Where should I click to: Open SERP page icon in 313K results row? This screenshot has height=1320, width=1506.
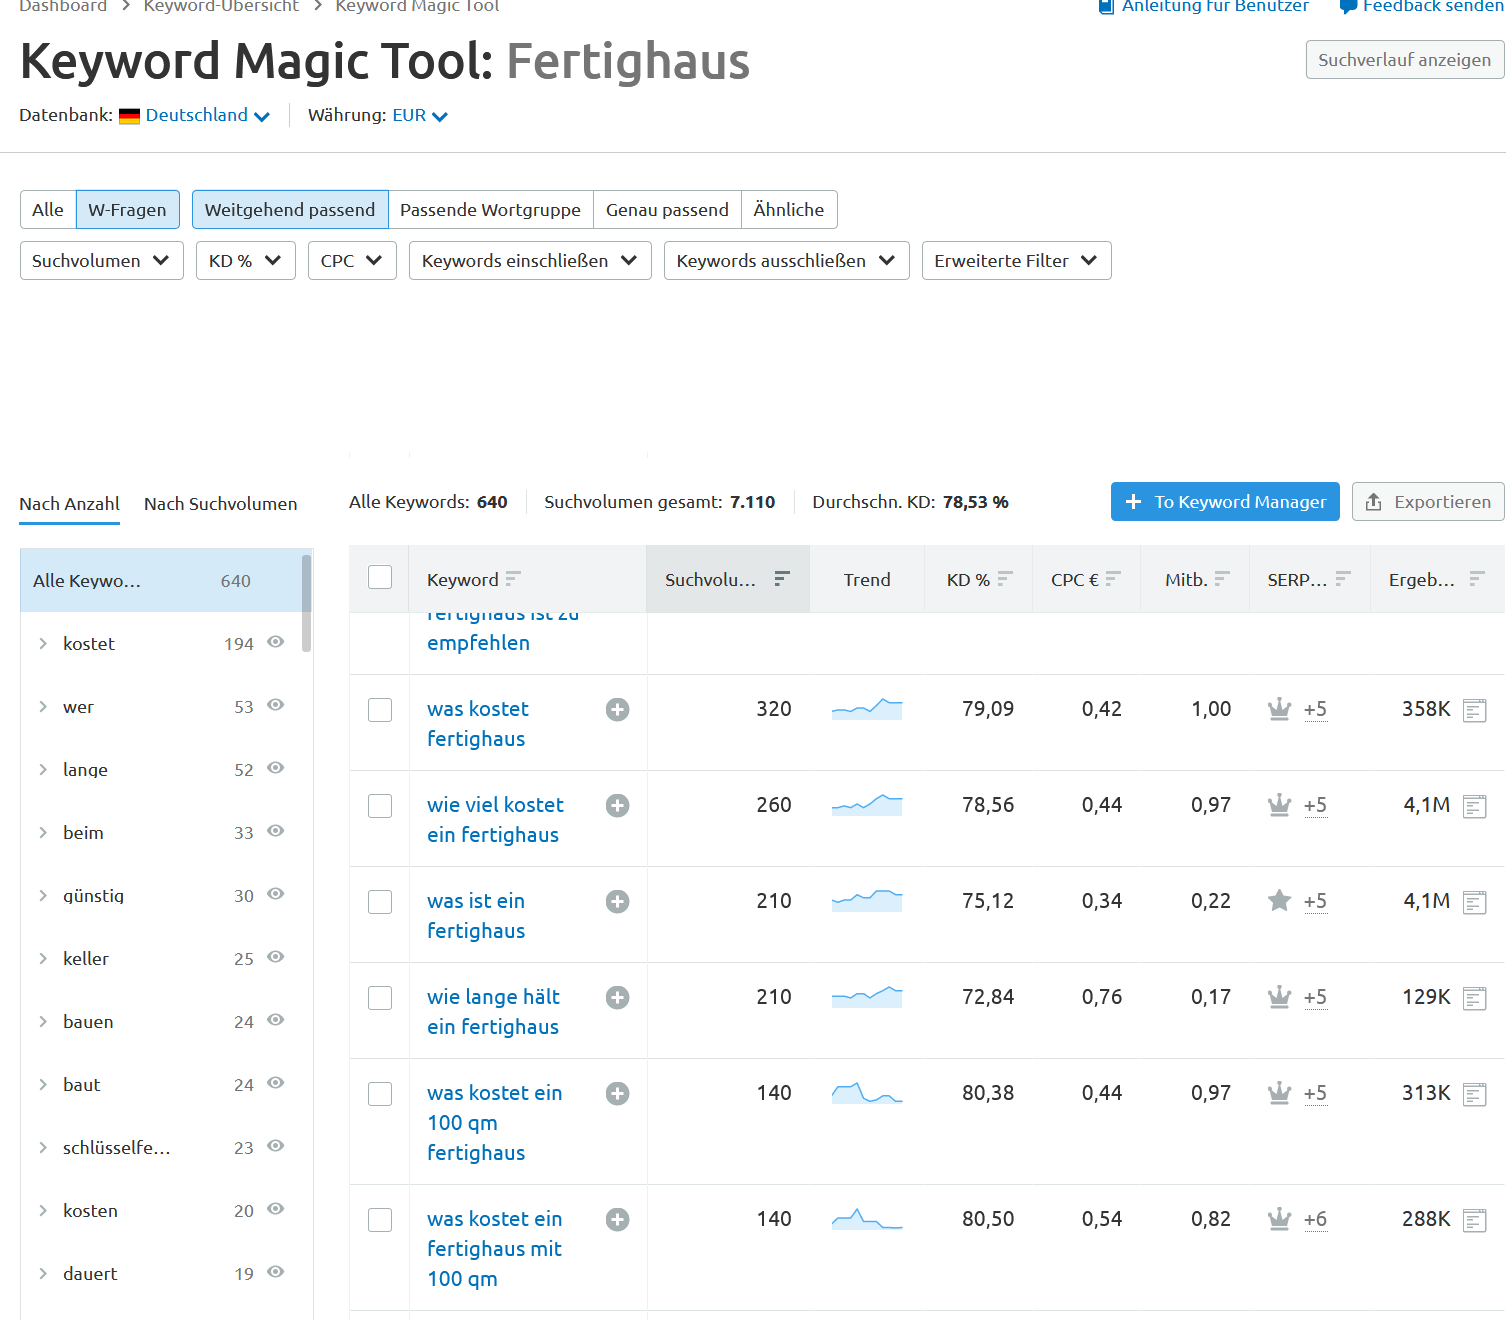1474,1094
